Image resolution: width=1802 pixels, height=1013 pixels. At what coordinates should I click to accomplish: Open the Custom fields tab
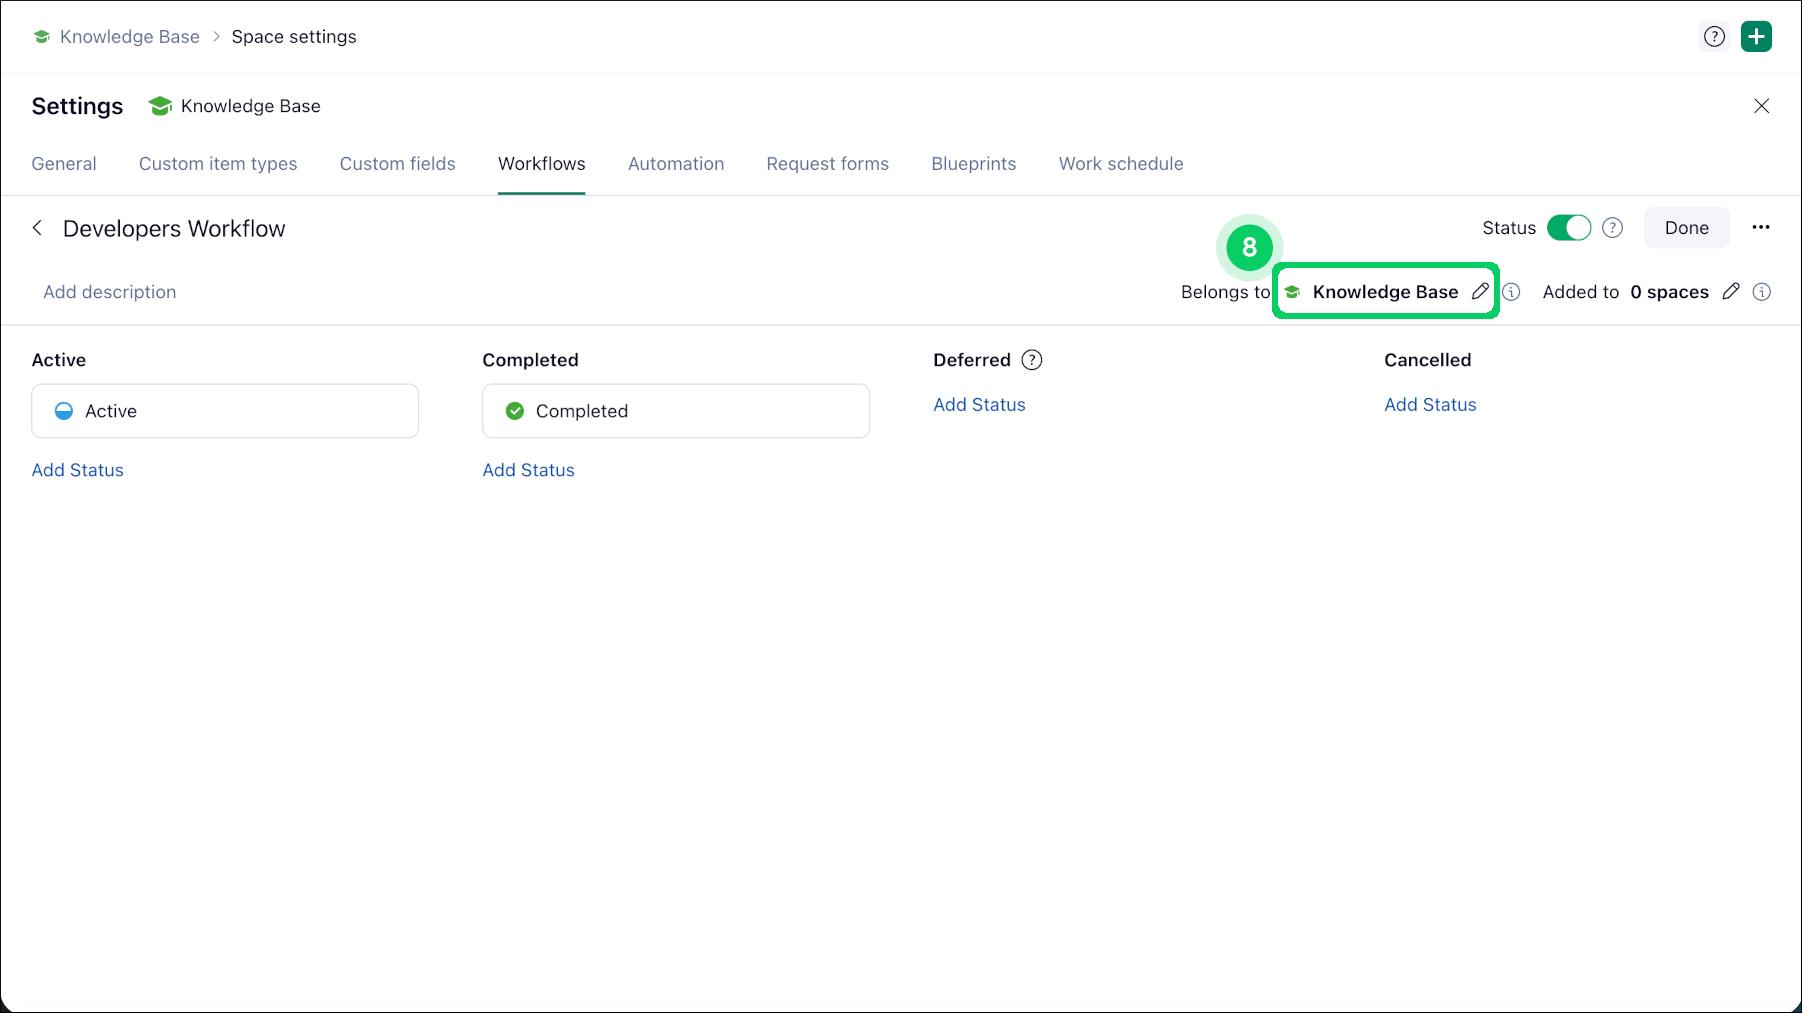coord(397,164)
